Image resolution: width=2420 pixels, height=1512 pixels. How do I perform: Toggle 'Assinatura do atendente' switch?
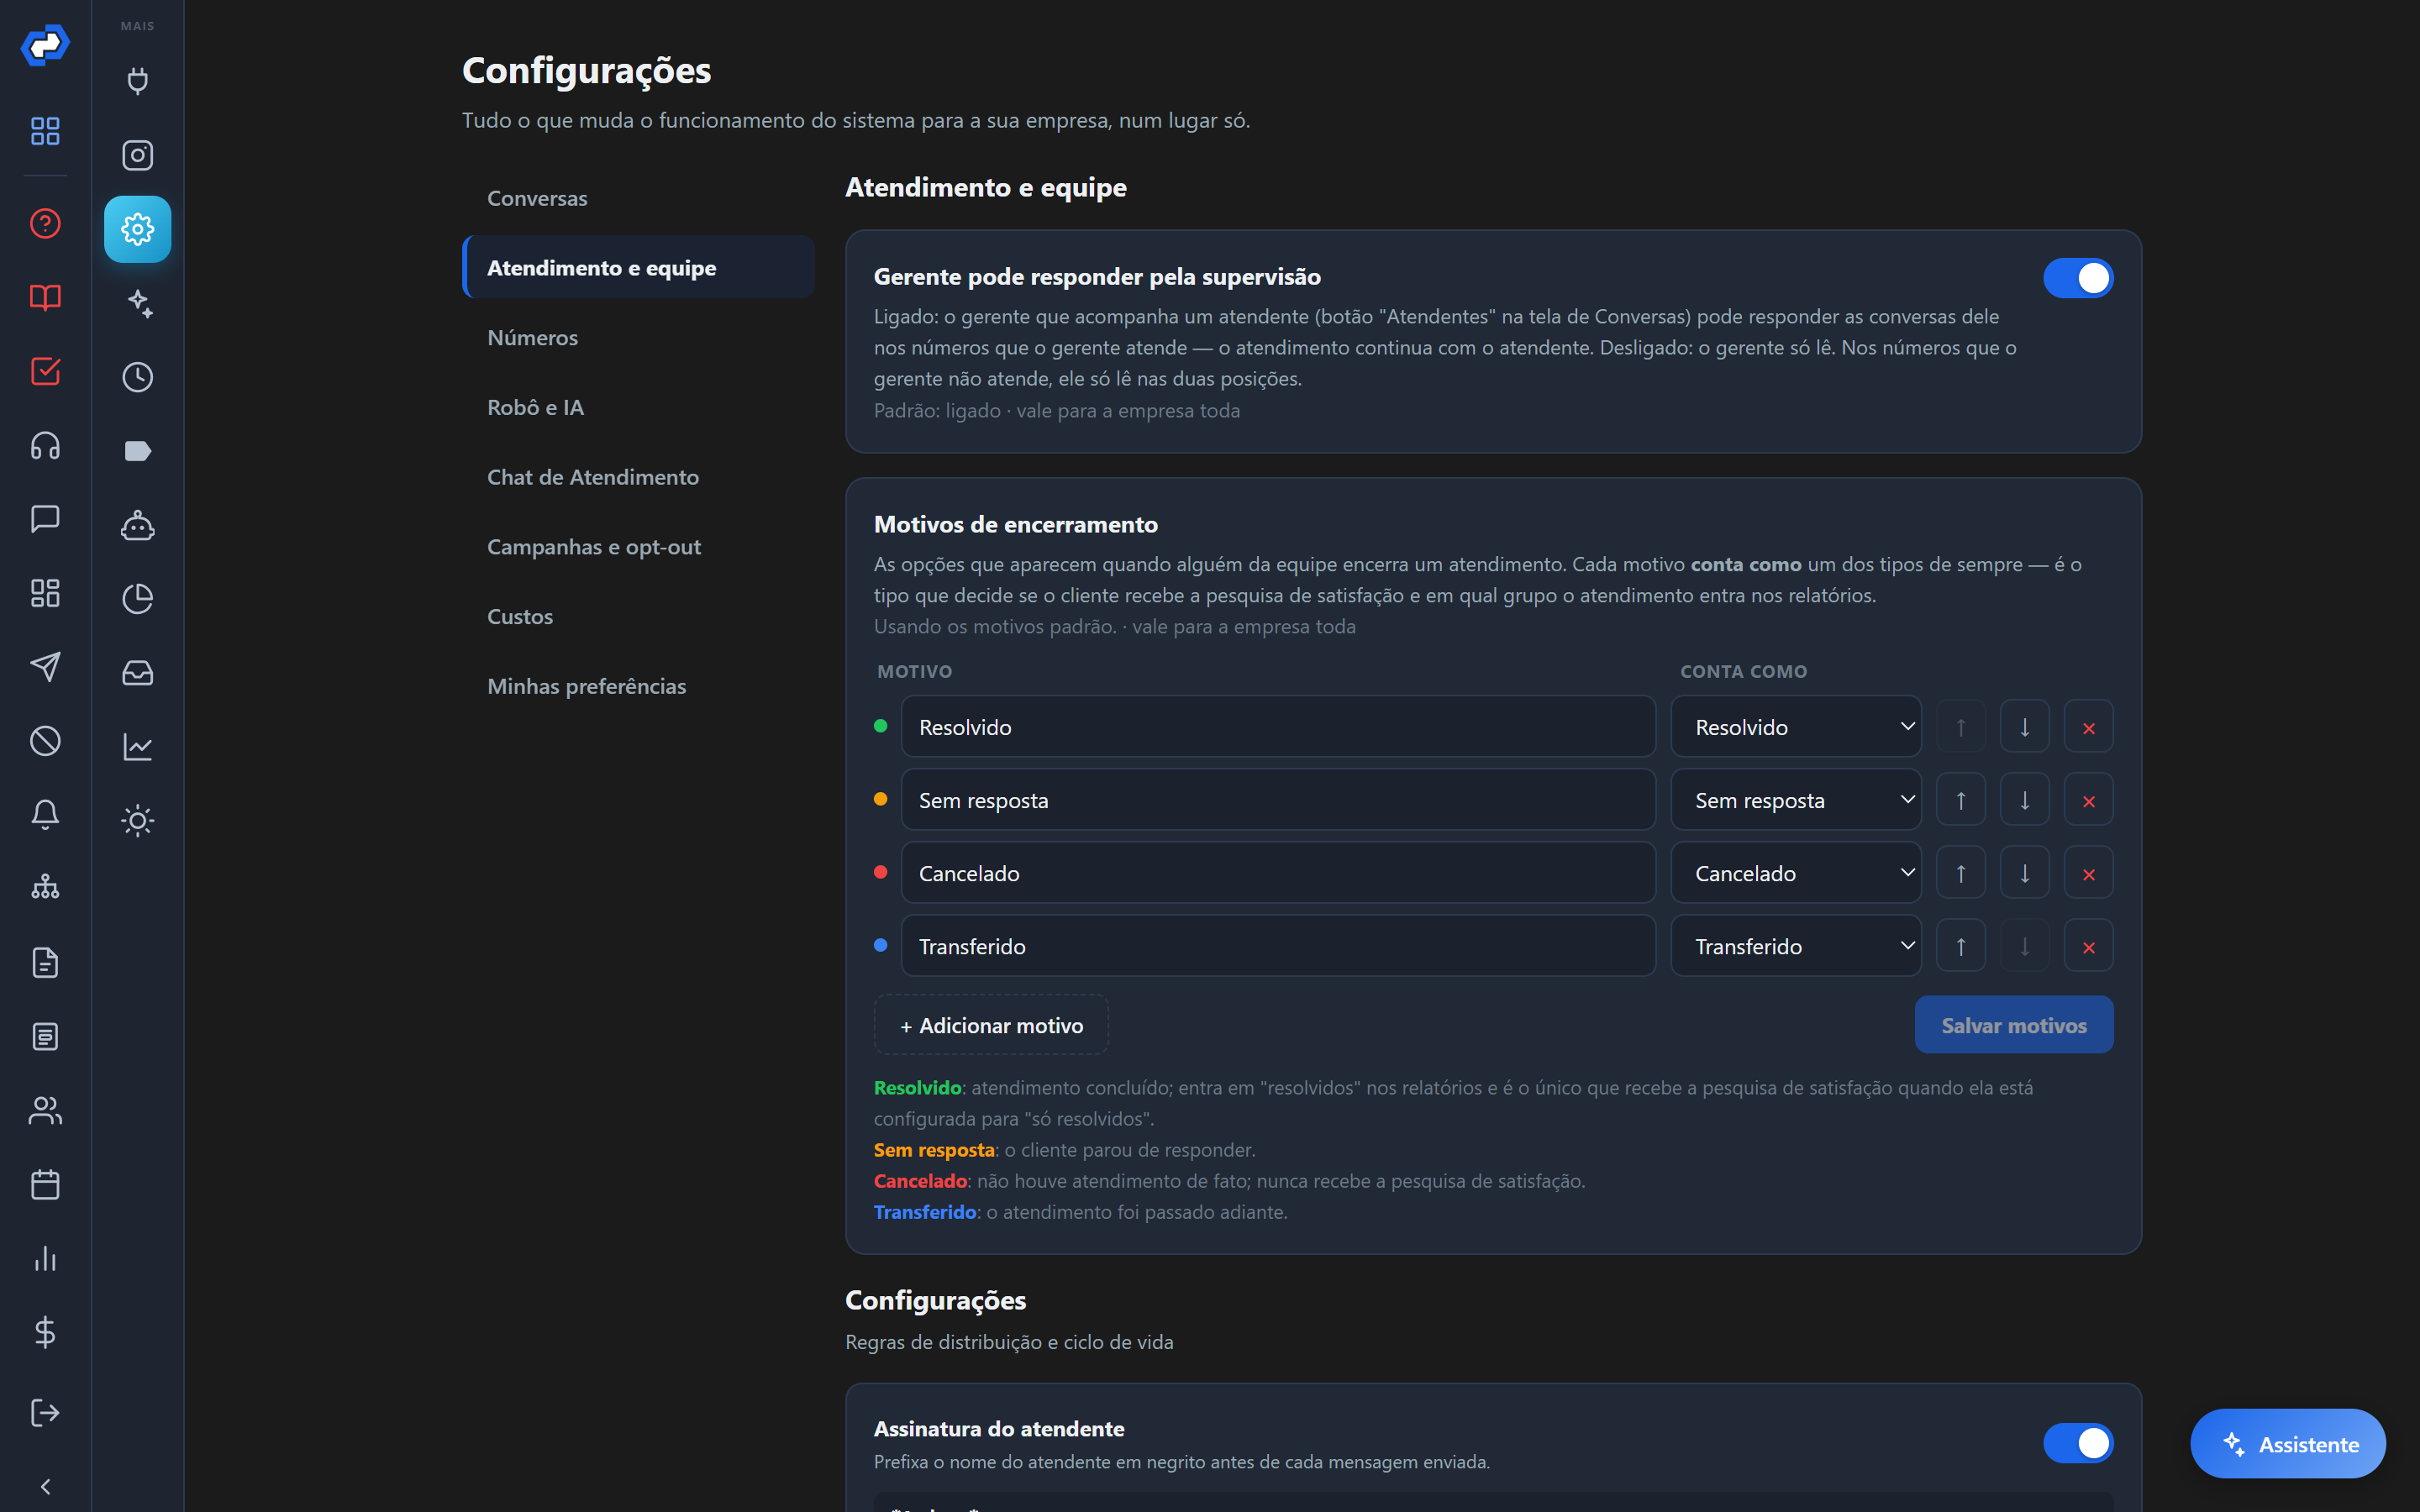[x=2078, y=1443]
